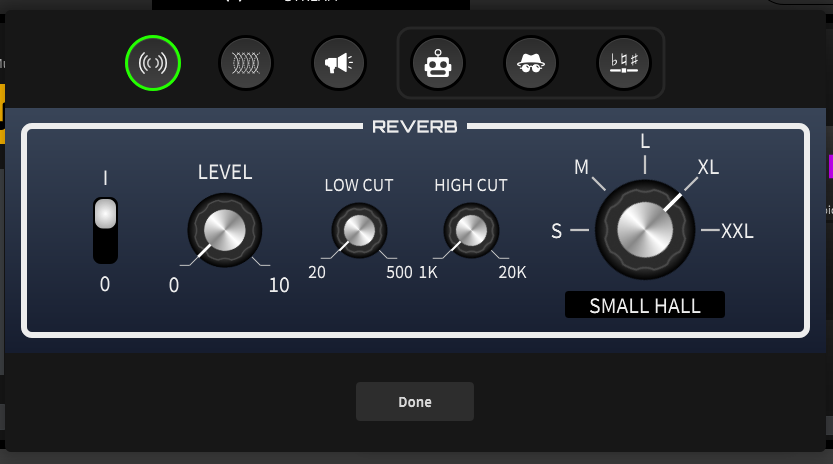Viewport: 833px width, 464px height.
Task: Set reverb size to M
Action: [581, 167]
